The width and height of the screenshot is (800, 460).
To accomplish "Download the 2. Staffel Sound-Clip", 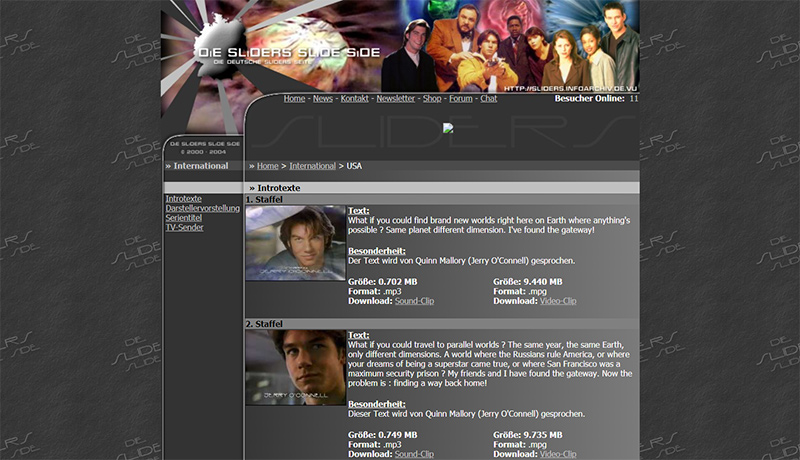I will coord(414,454).
